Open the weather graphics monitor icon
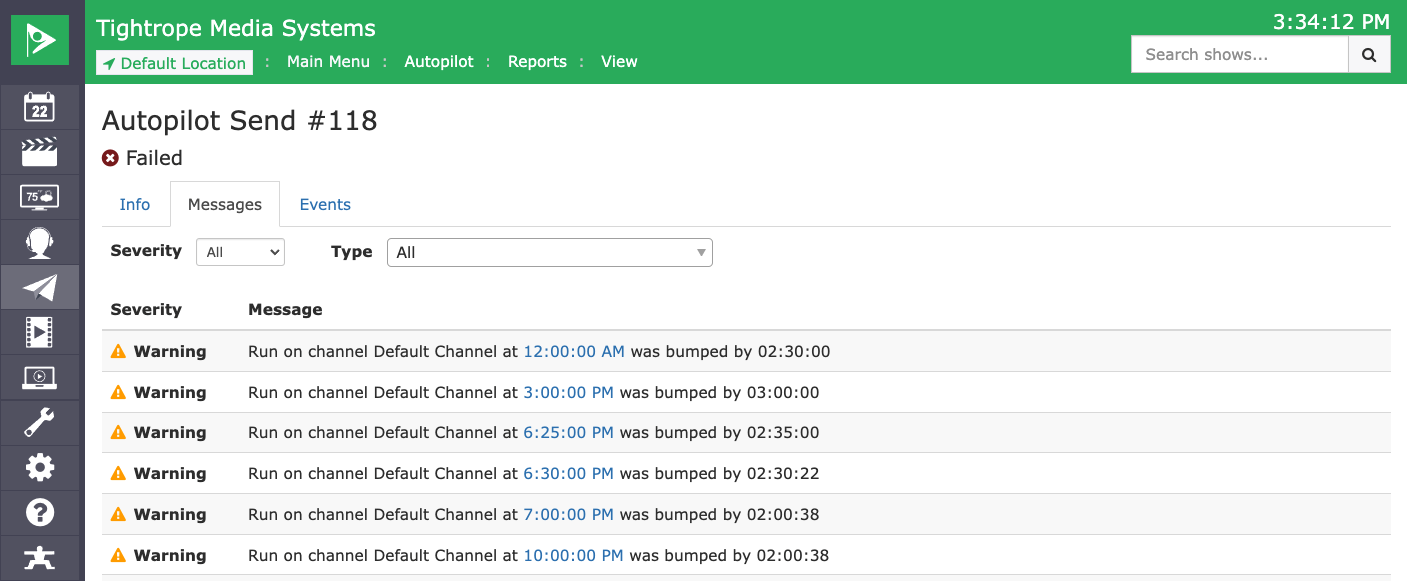 (x=39, y=197)
